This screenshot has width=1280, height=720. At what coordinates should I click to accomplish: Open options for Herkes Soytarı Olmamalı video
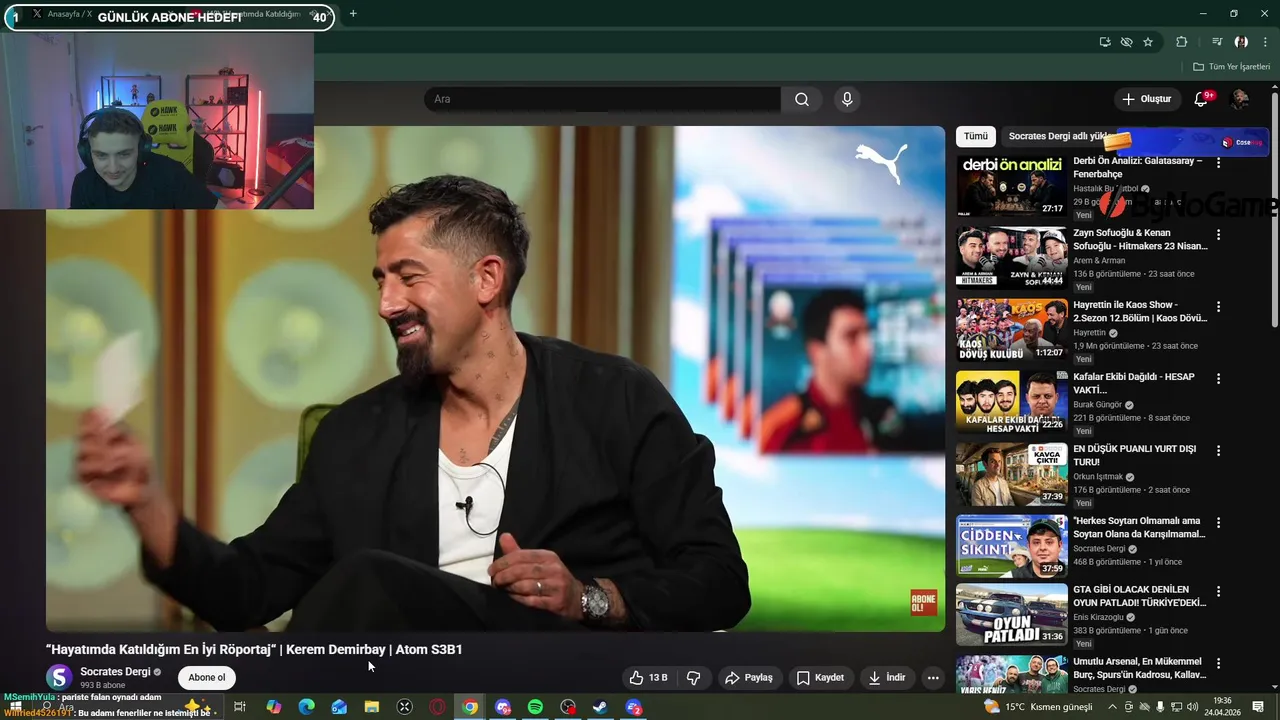[x=1218, y=523]
